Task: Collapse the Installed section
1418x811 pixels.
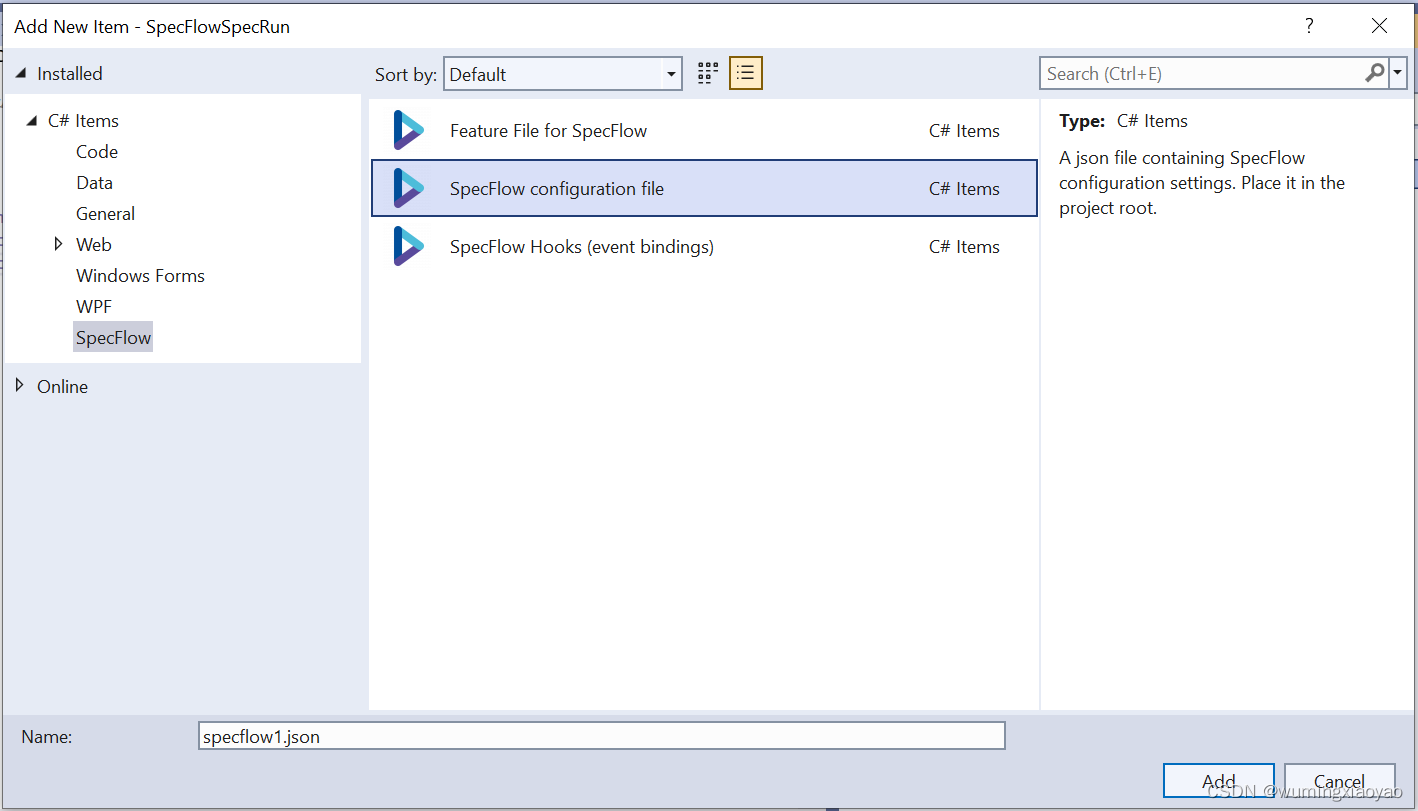Action: pyautogui.click(x=21, y=74)
